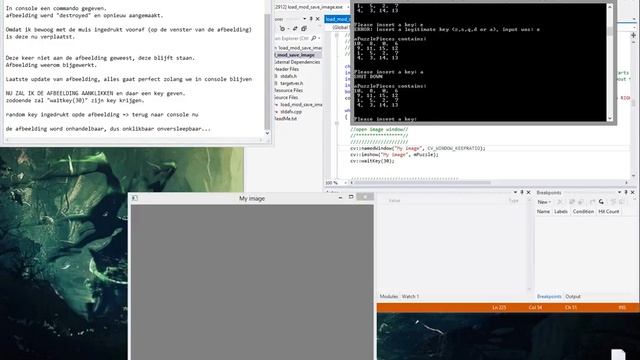Click the Condition column header
The width and height of the screenshot is (640, 360).
pyautogui.click(x=583, y=211)
